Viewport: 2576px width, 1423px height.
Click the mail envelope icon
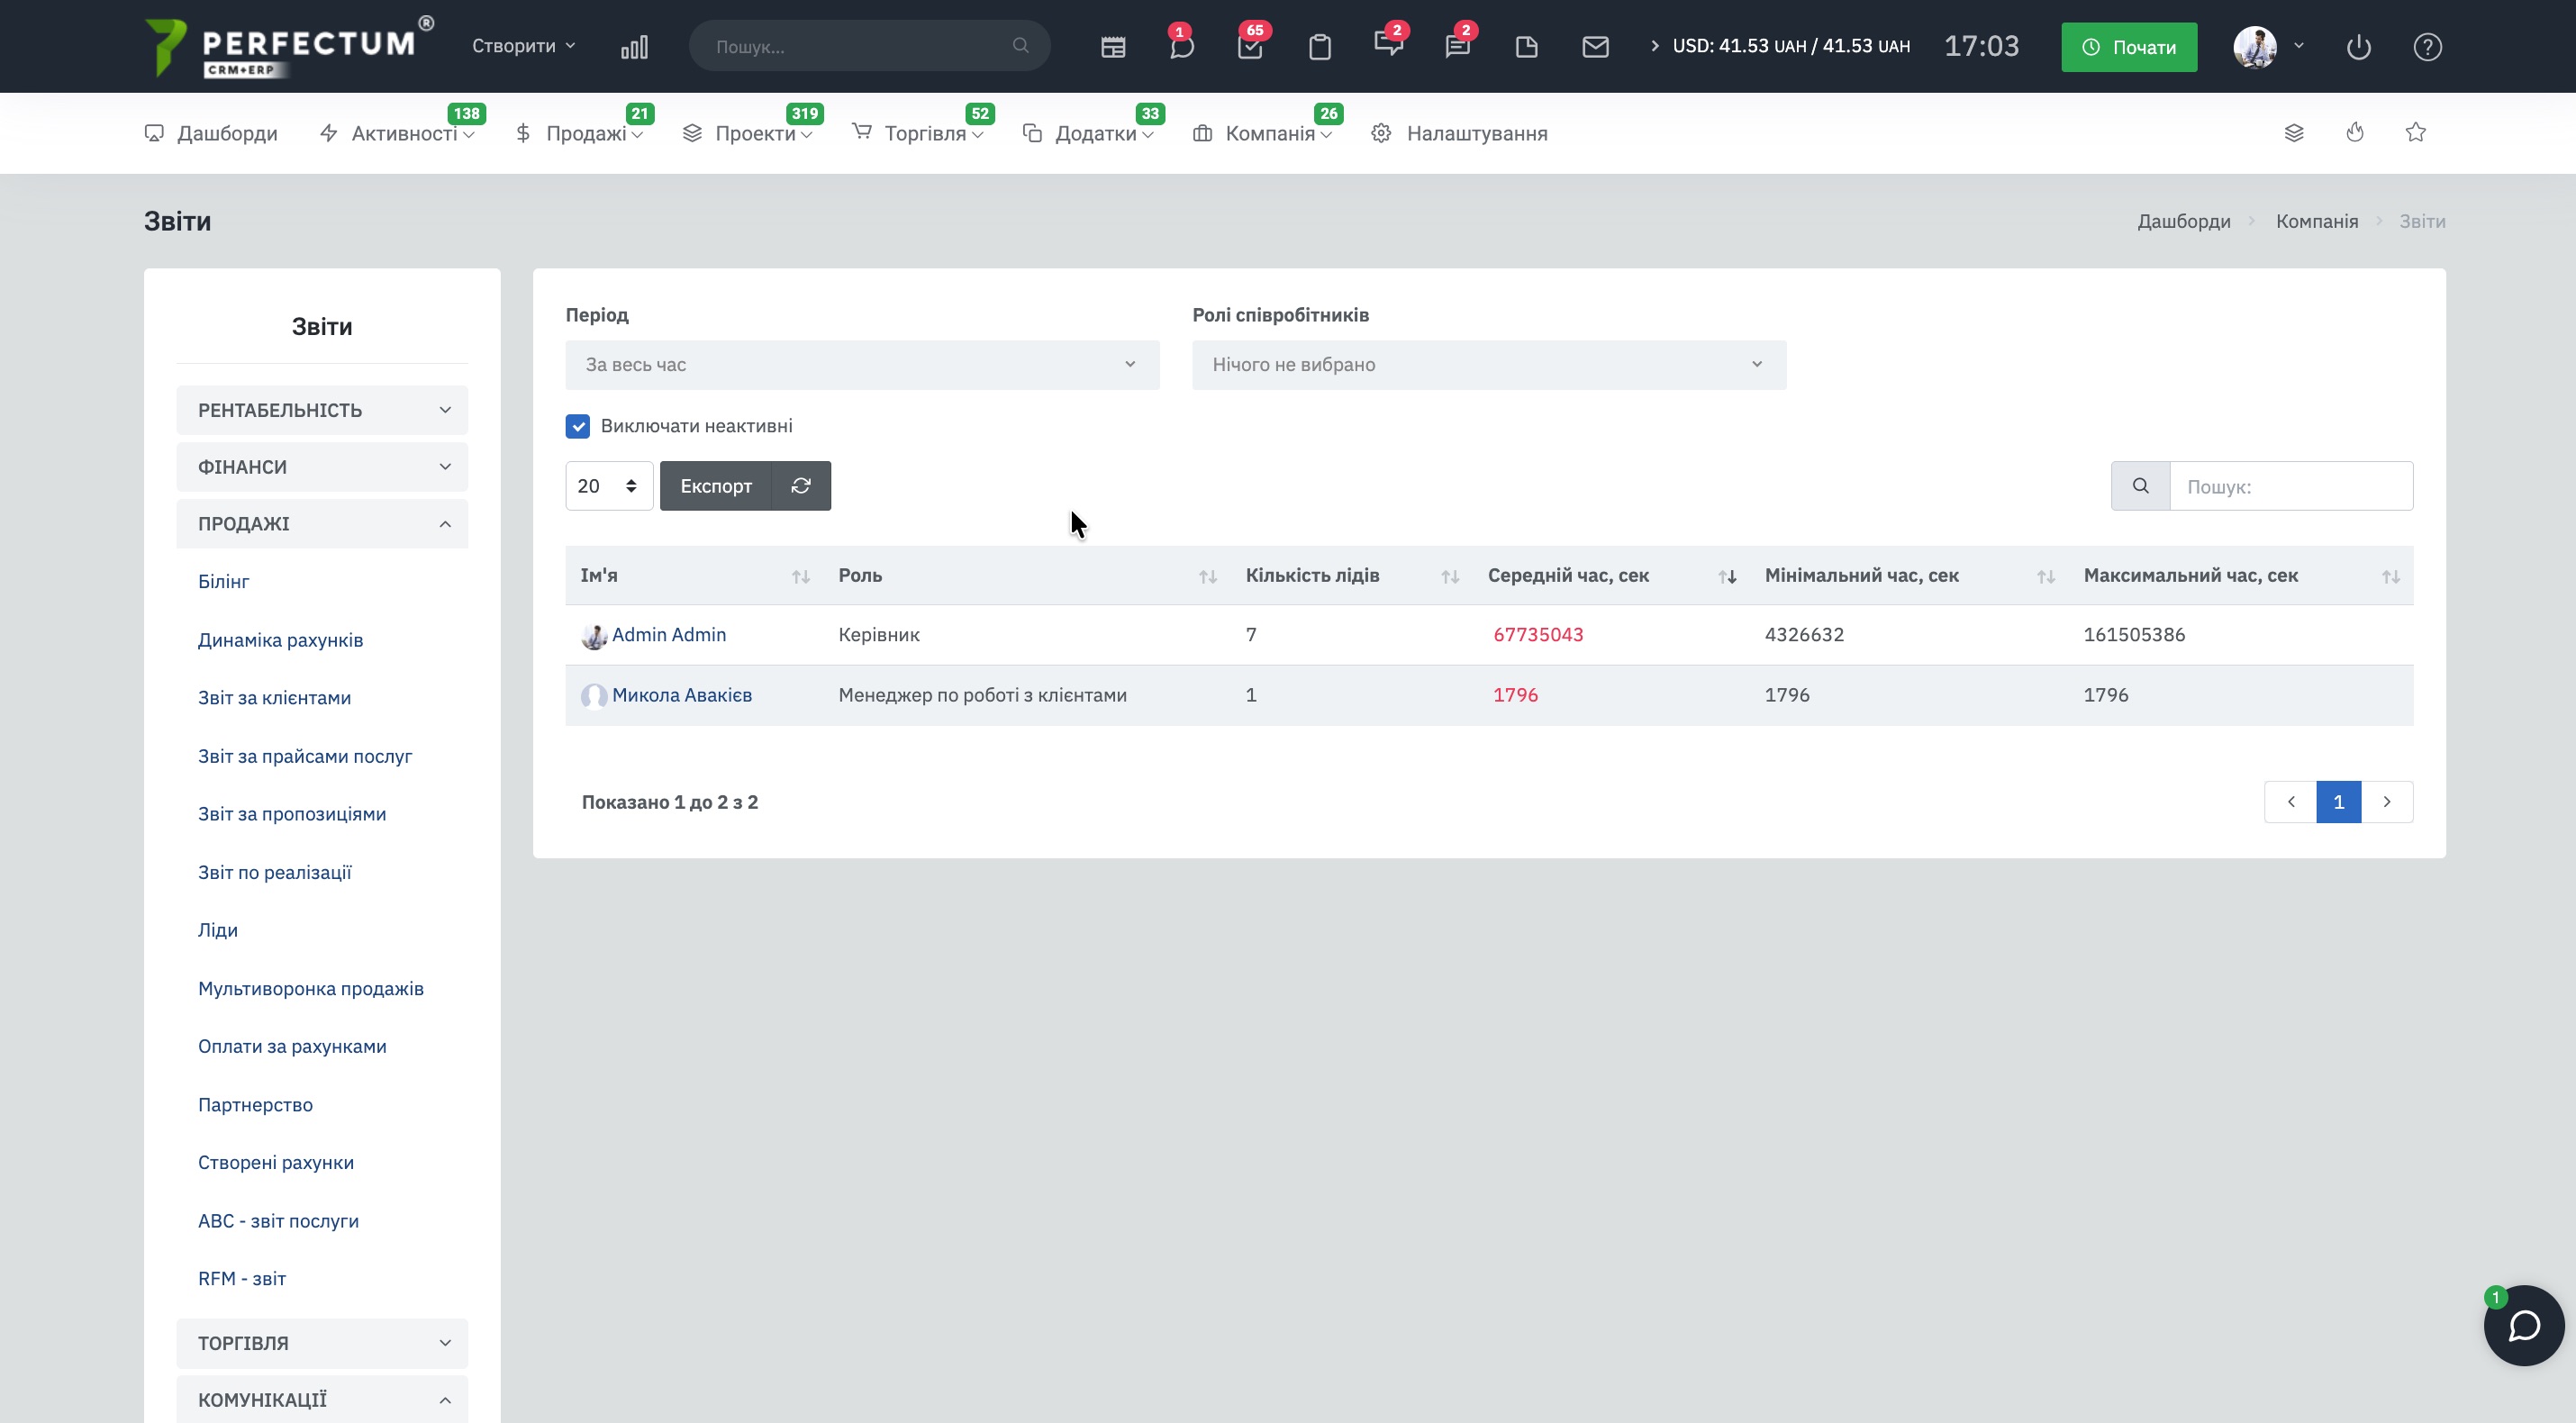click(x=1595, y=47)
